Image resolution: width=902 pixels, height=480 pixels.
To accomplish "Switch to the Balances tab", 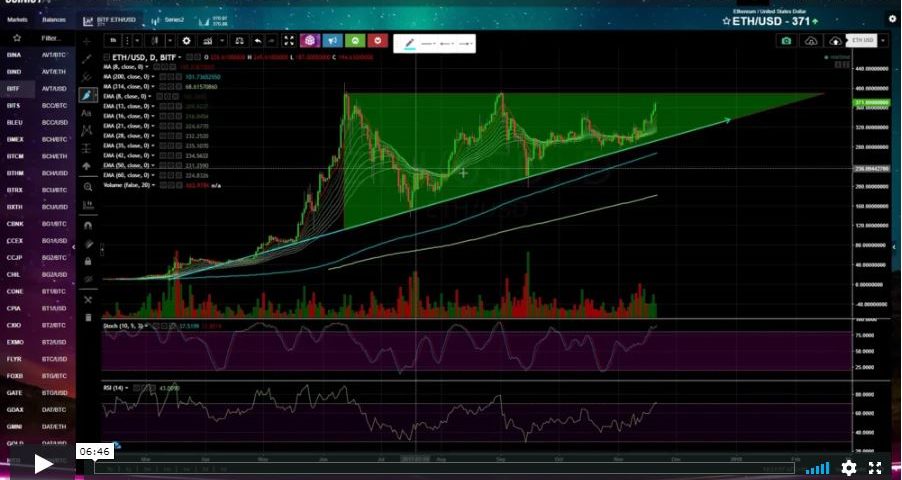I will coord(54,19).
